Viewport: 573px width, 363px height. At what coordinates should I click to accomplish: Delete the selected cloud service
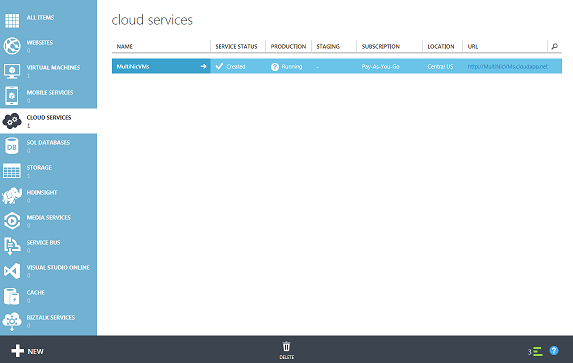[286, 350]
